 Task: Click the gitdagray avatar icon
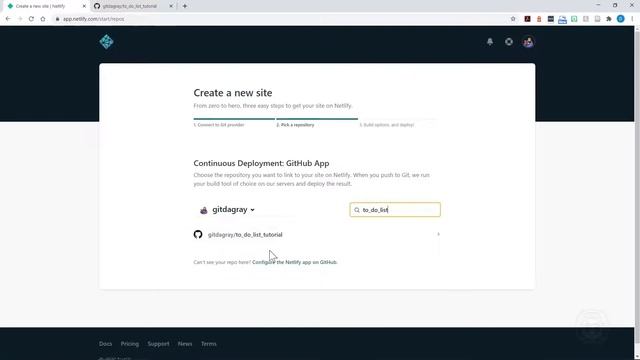[x=204, y=210]
